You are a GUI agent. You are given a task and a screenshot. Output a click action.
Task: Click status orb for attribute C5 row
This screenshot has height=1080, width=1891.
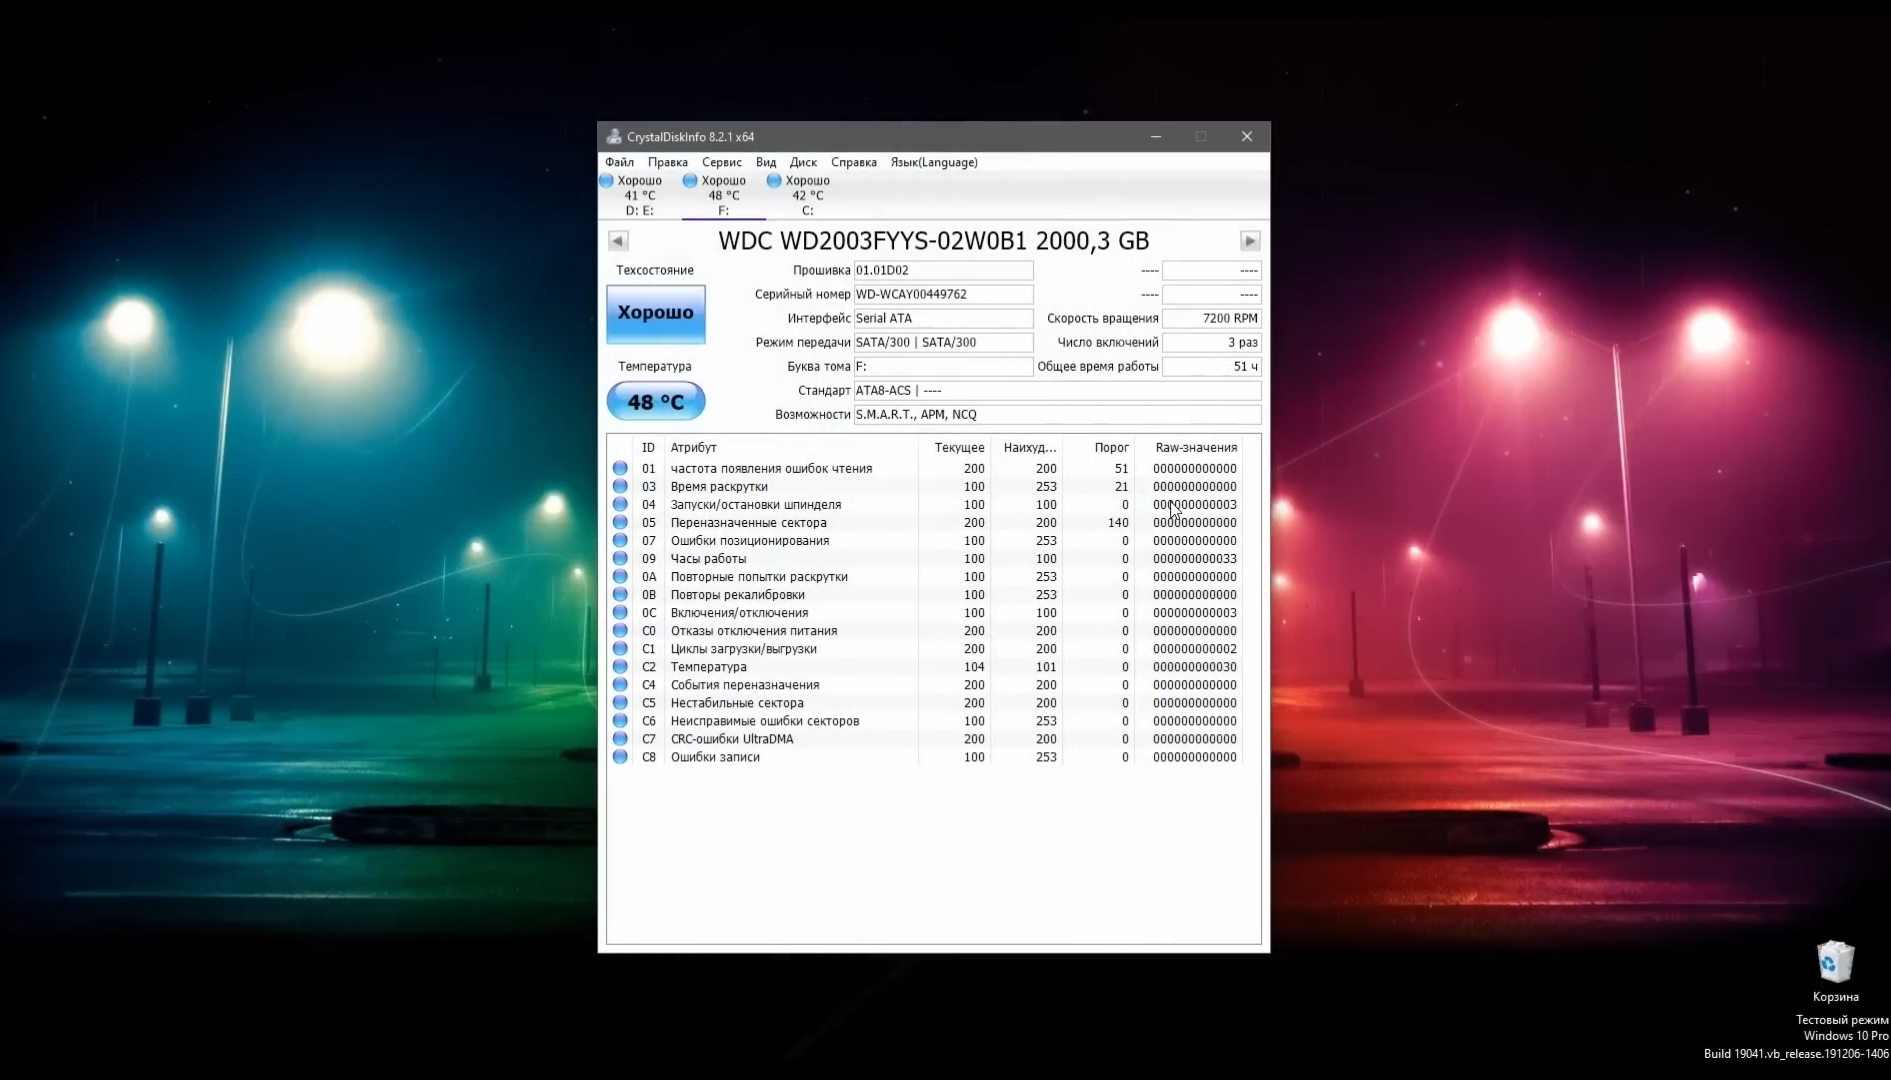click(620, 703)
